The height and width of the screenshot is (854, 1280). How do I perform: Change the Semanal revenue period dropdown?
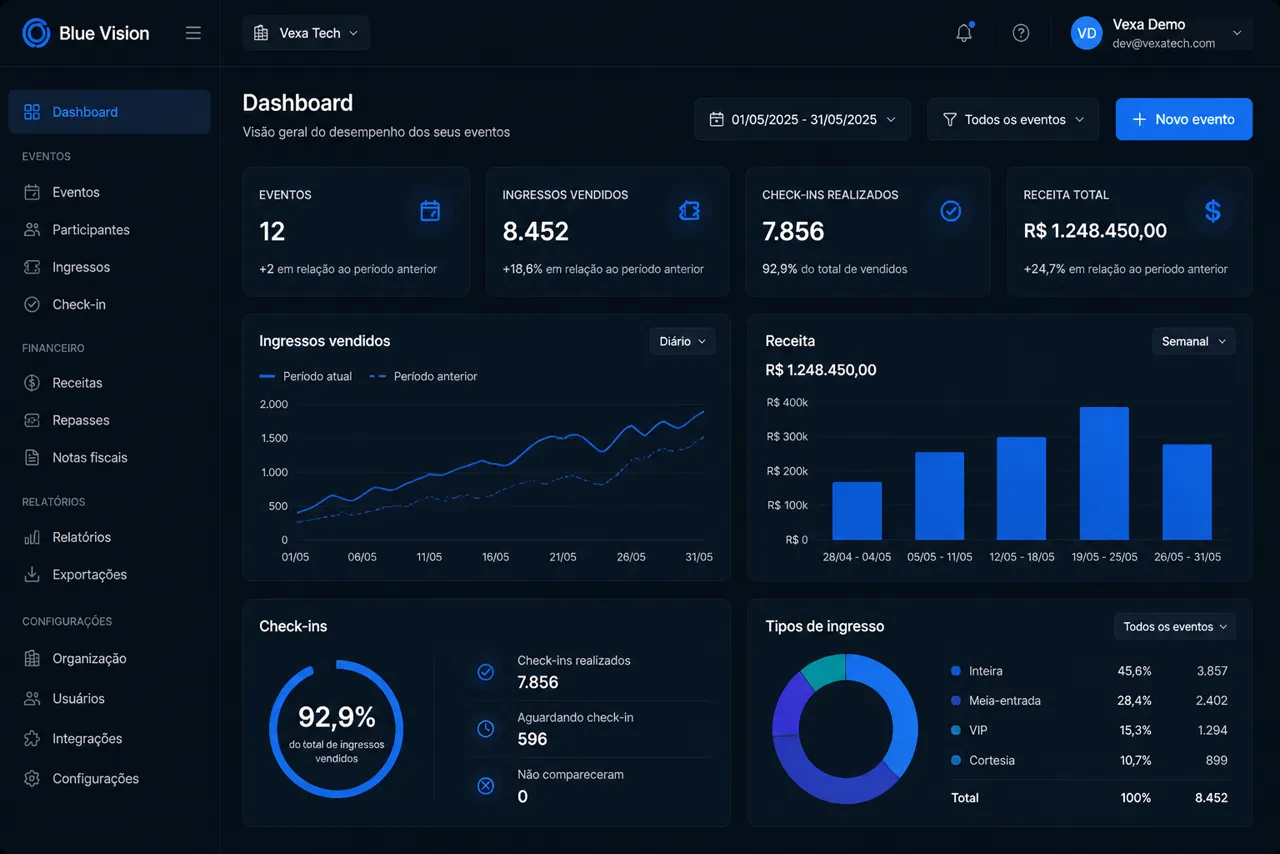click(x=1194, y=341)
